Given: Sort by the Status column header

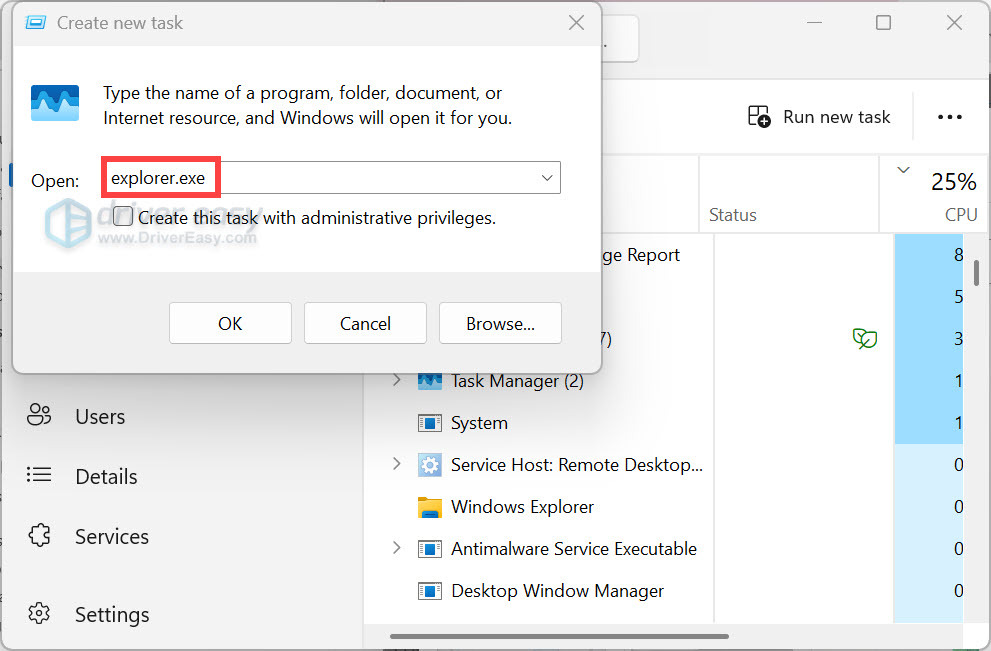Looking at the screenshot, I should (x=789, y=194).
